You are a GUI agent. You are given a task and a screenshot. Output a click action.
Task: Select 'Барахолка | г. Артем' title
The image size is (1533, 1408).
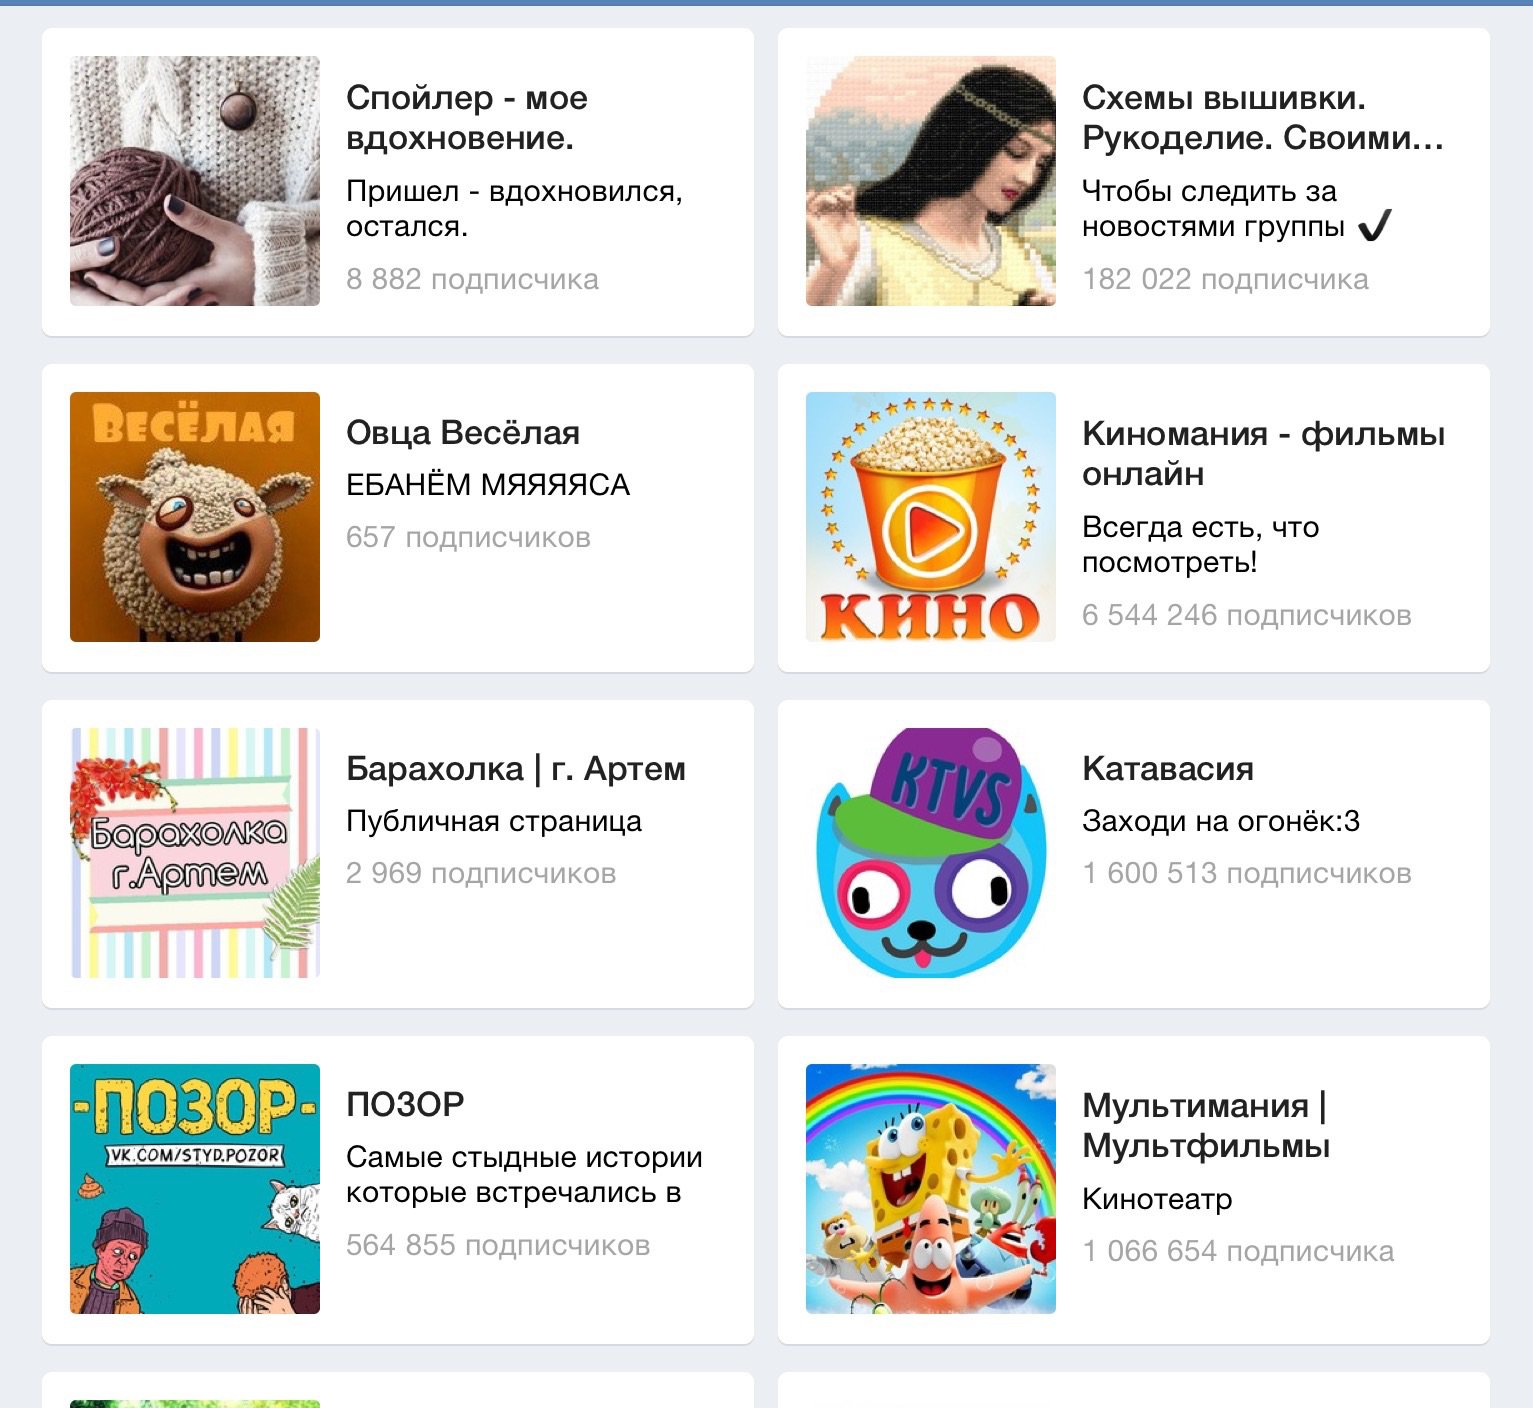coord(516,769)
